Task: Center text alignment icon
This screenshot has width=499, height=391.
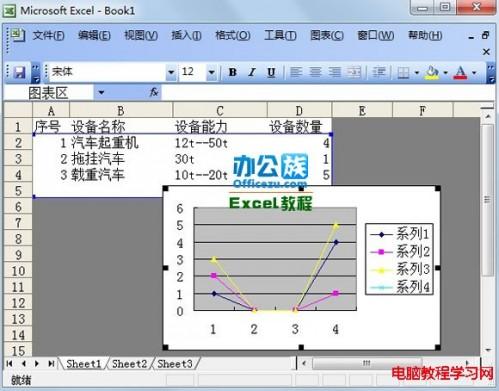Action: pos(315,72)
